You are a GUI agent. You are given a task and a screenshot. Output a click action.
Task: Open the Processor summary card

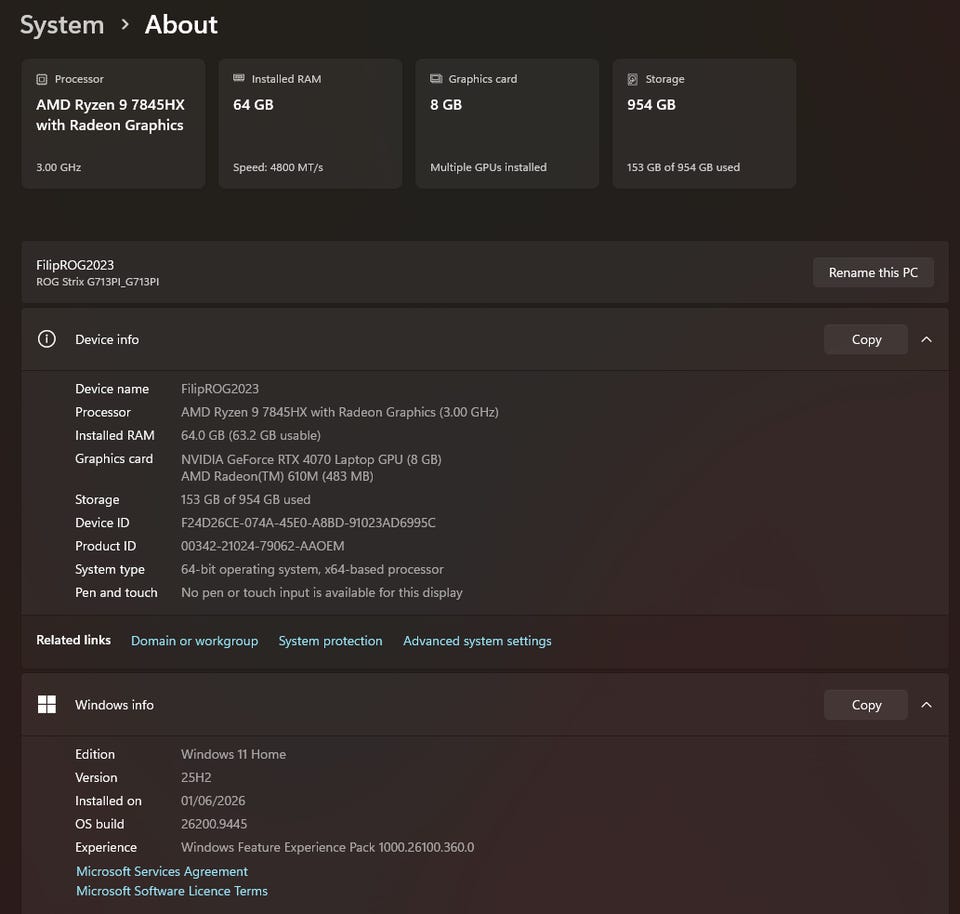(x=113, y=124)
